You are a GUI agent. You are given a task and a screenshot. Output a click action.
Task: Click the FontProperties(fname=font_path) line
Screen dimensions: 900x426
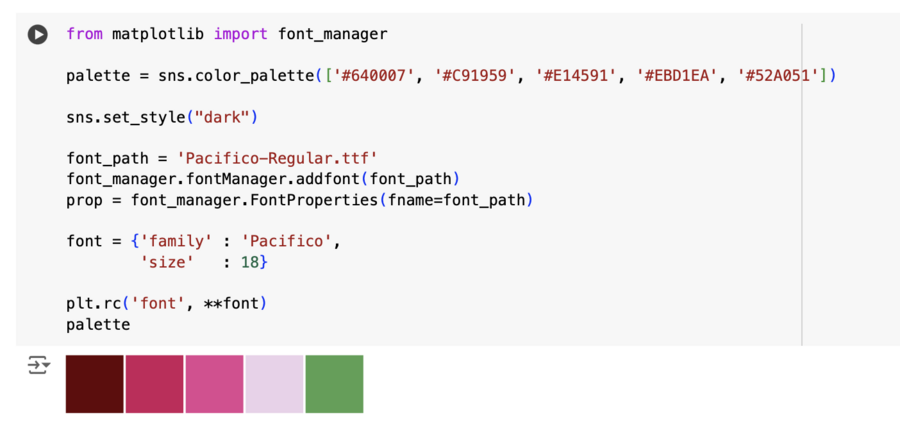point(300,200)
